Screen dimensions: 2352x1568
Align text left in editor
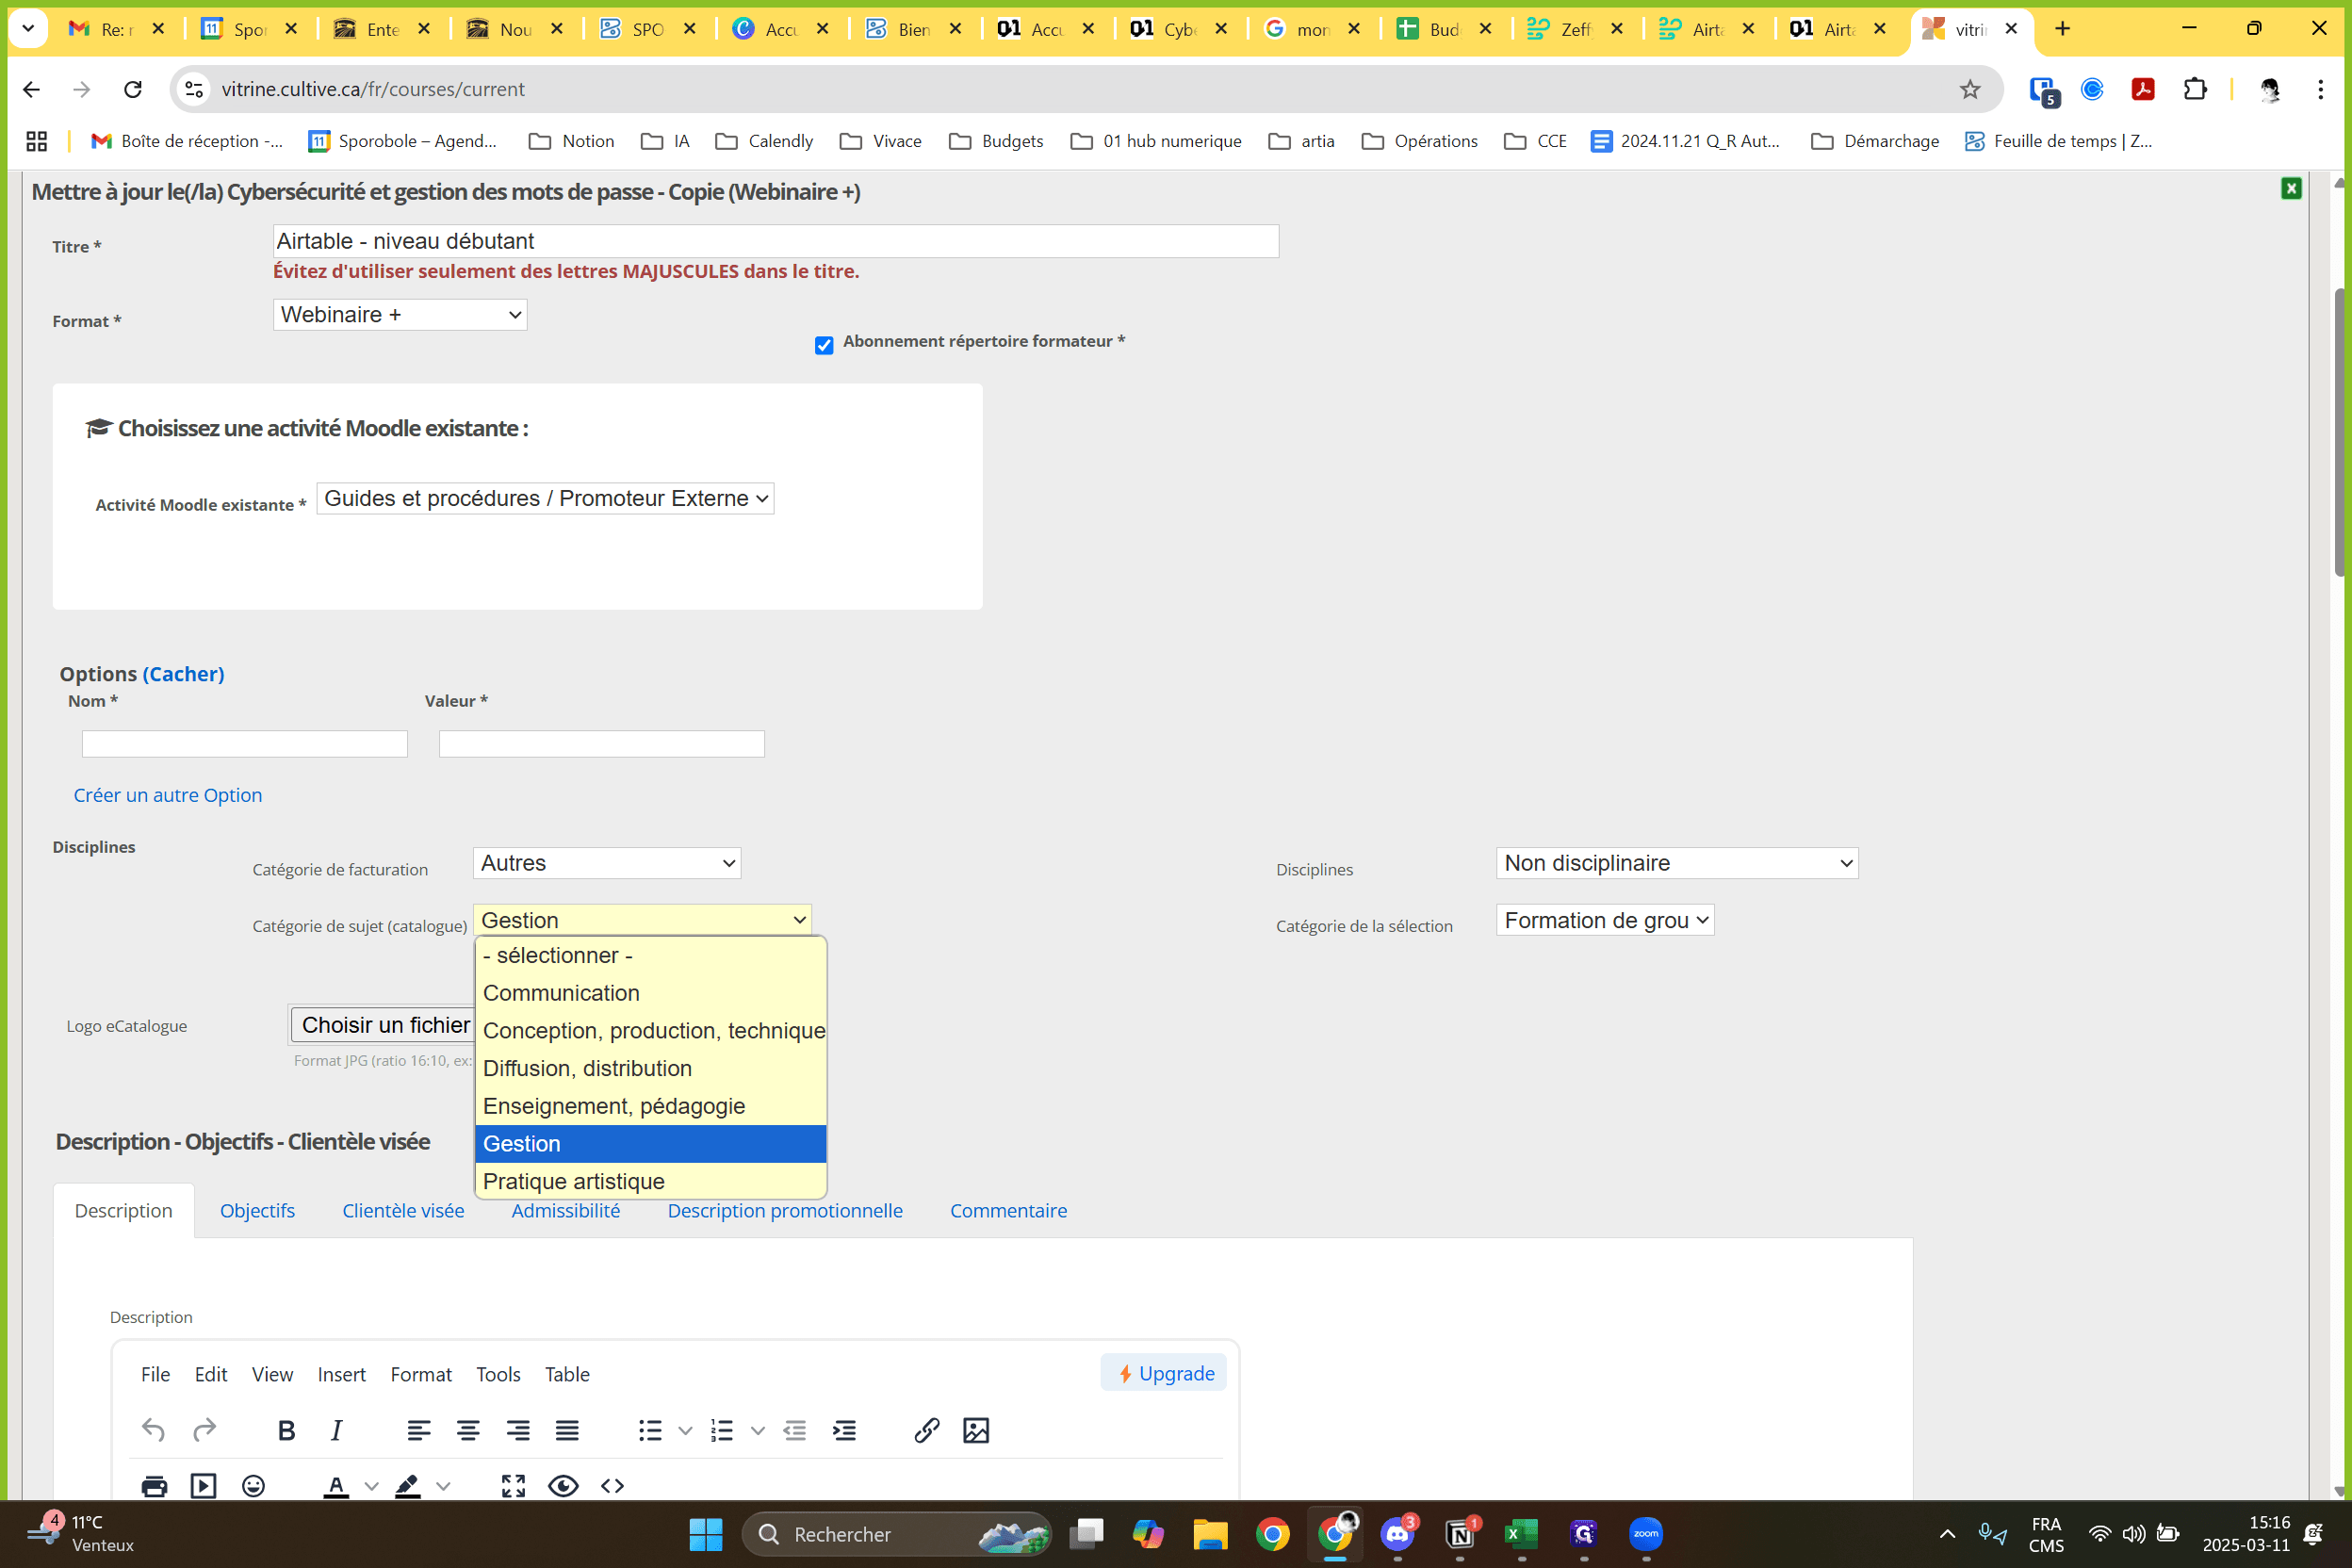pyautogui.click(x=419, y=1430)
